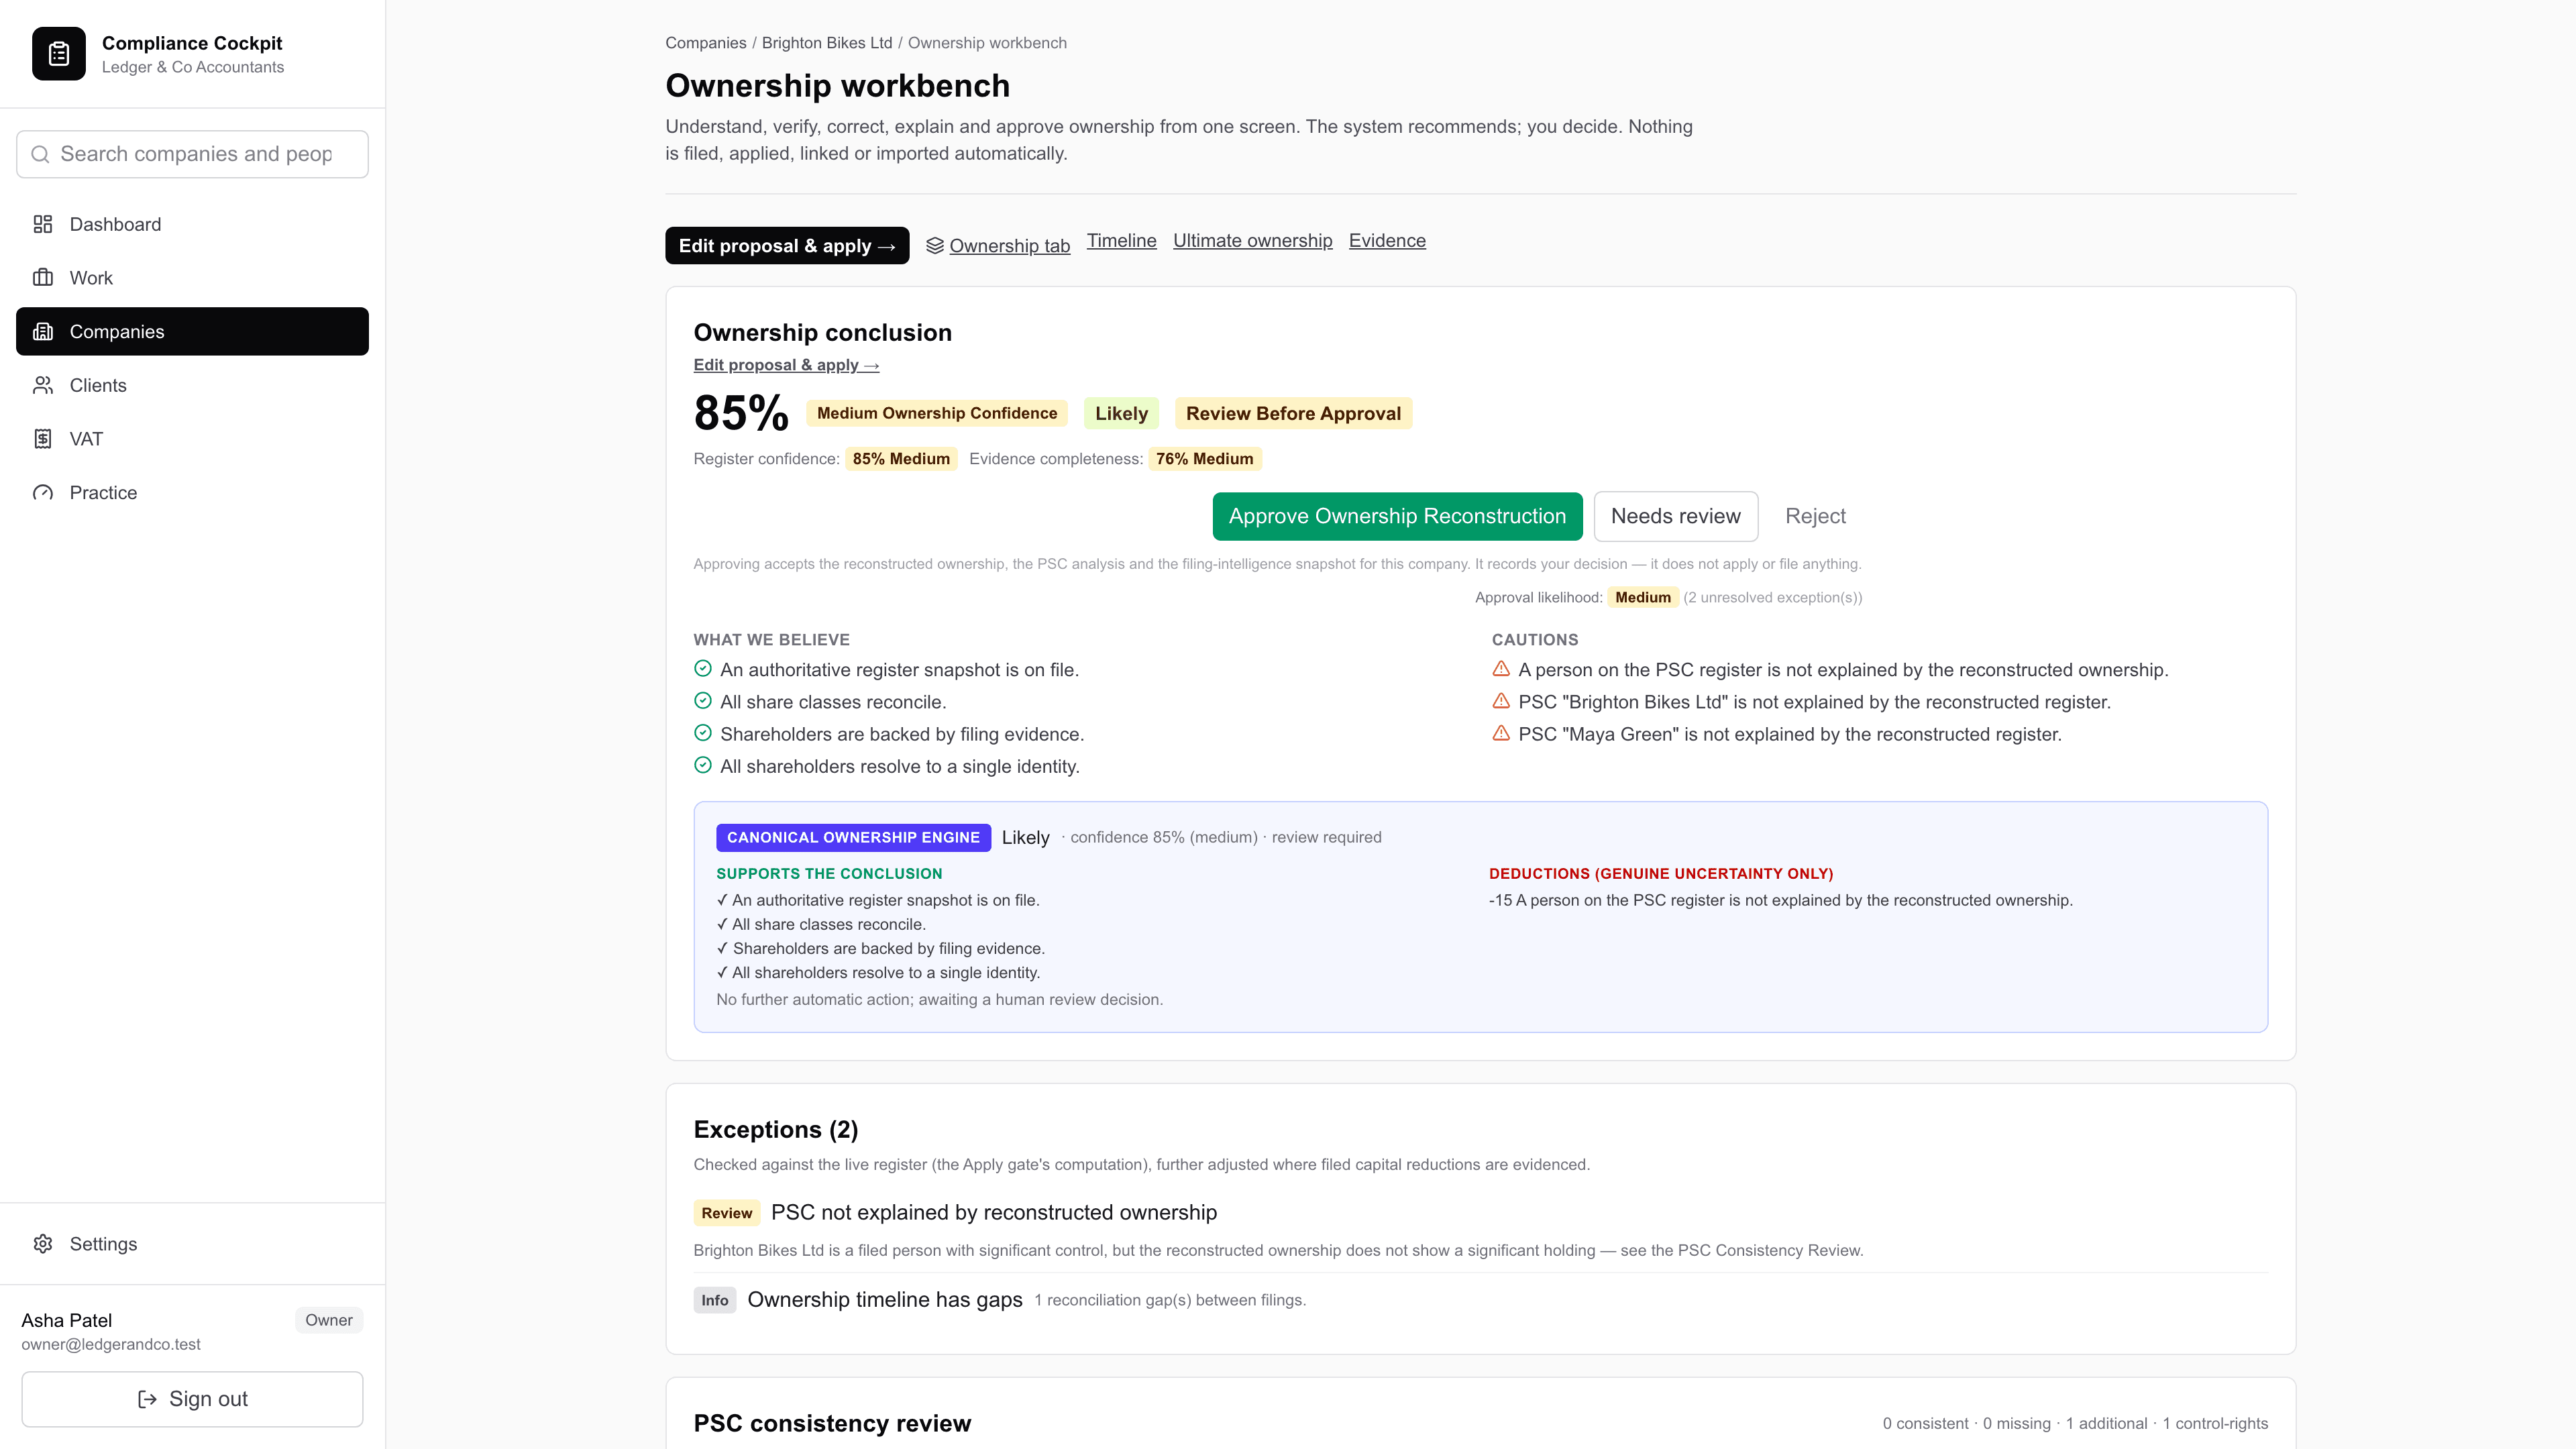Approve Ownership Reconstruction

point(1397,516)
